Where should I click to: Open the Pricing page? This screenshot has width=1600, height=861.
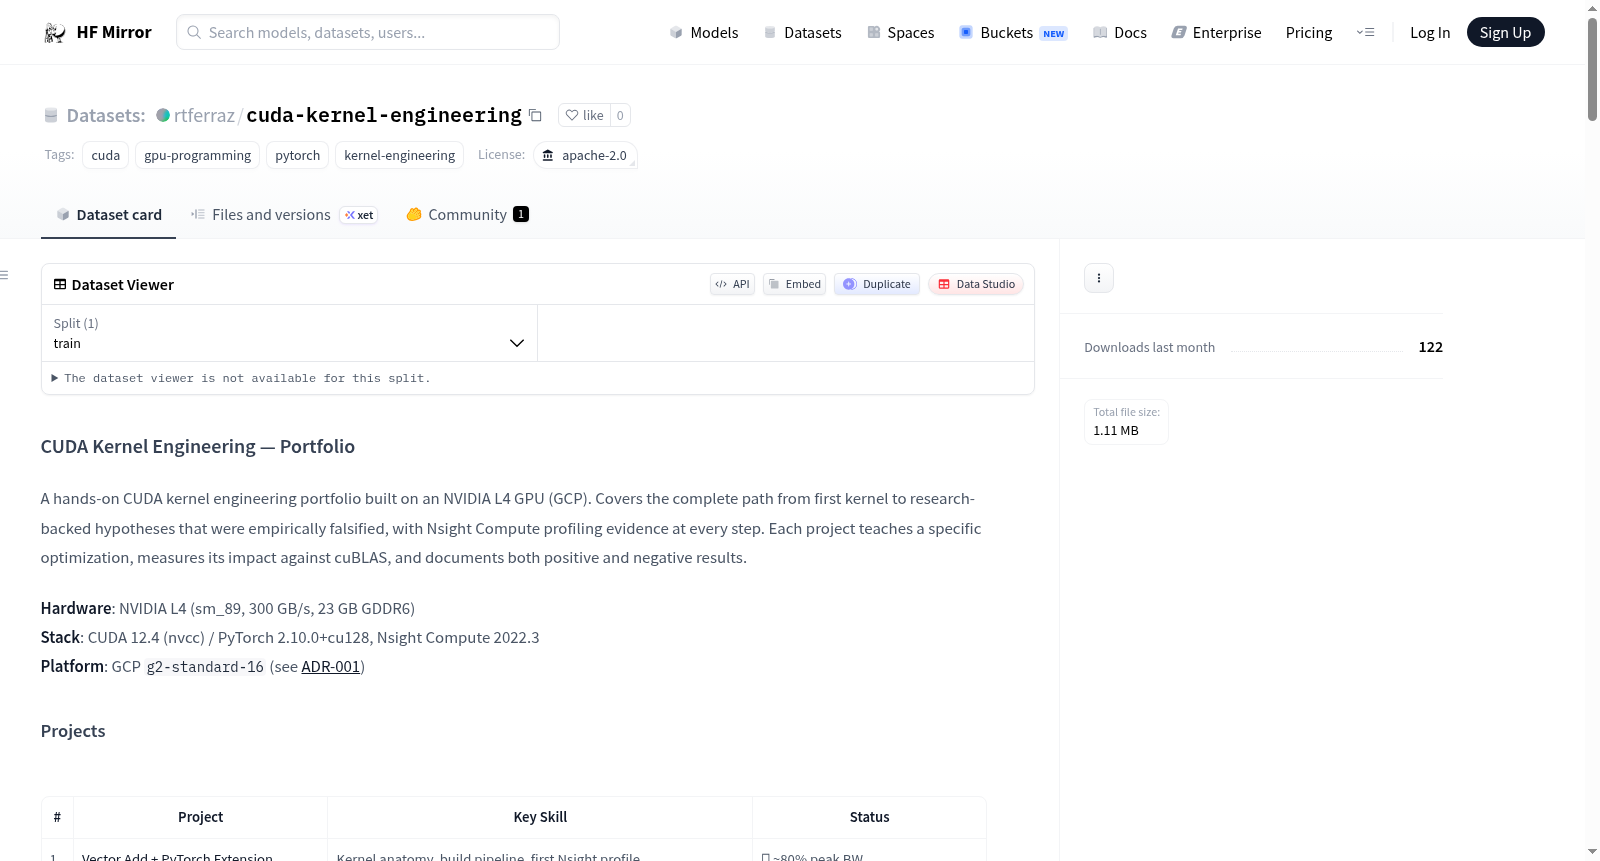coord(1309,33)
